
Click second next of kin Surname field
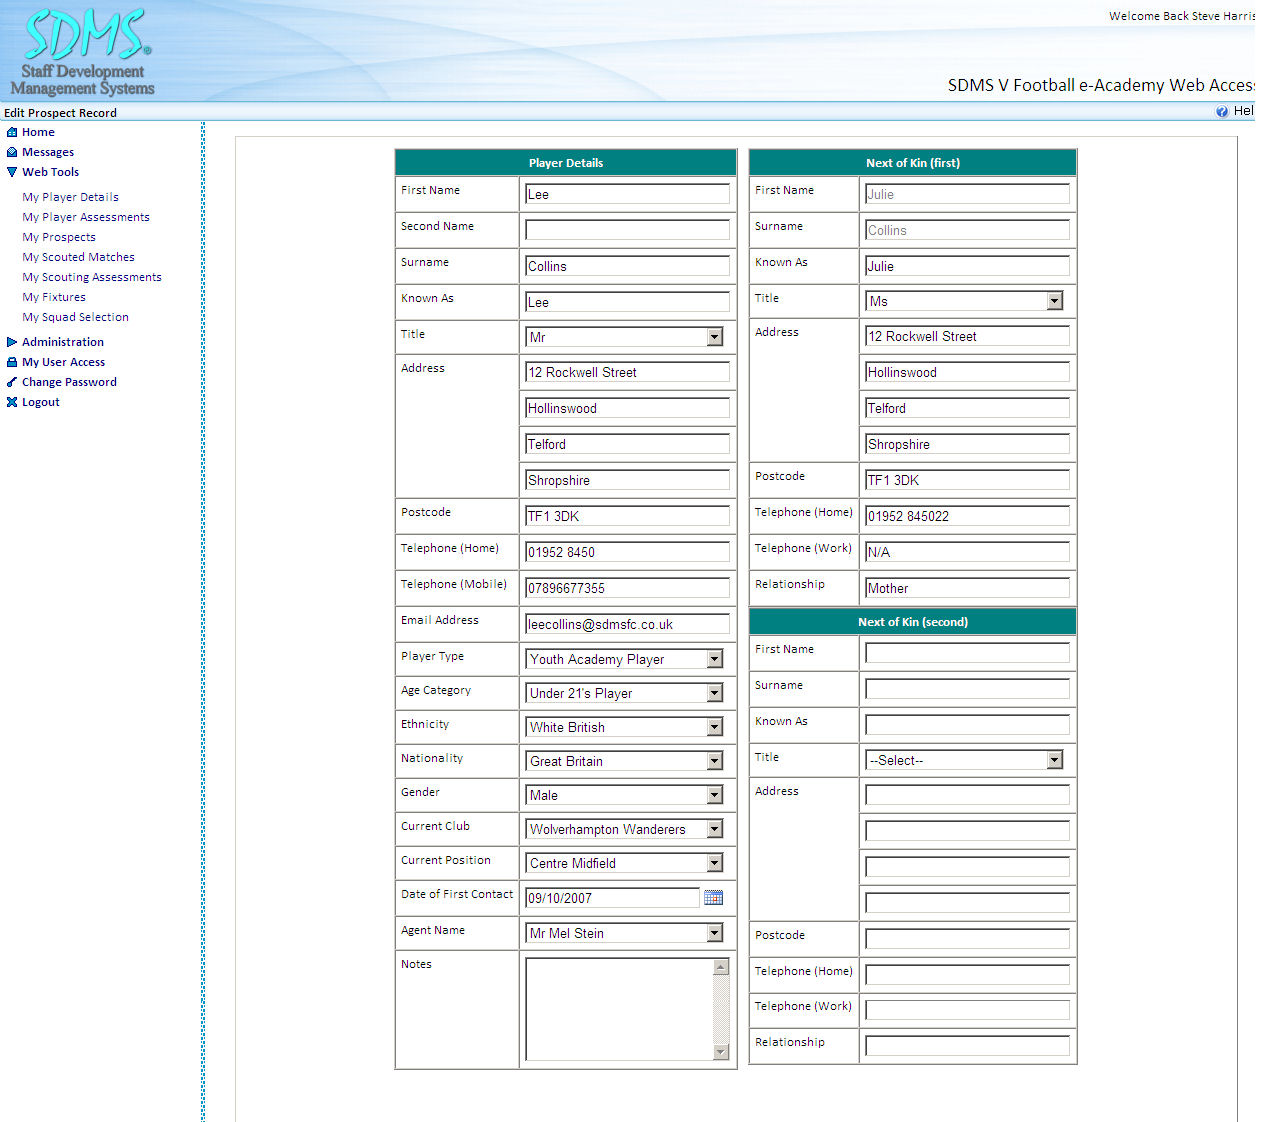[968, 689]
